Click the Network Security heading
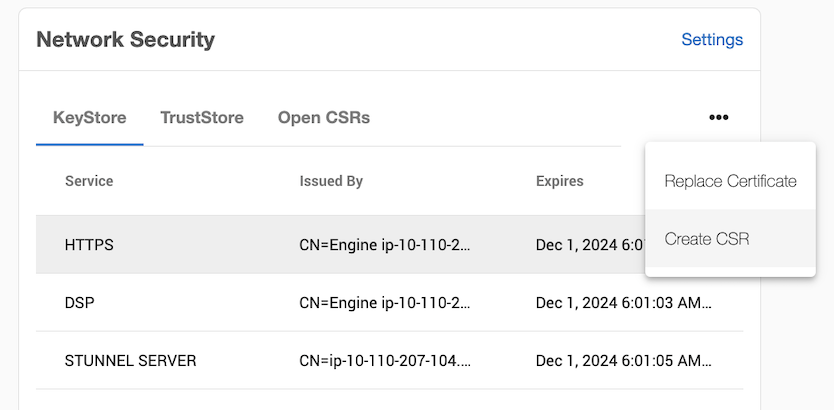The height and width of the screenshot is (410, 834). click(x=125, y=40)
